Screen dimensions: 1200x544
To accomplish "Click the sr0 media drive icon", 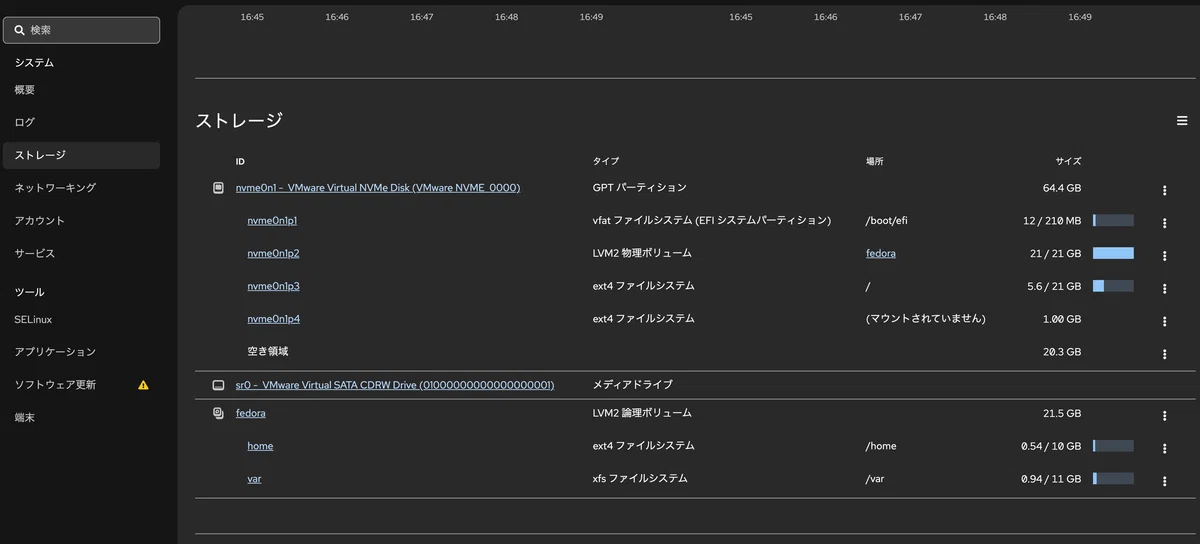I will pos(218,385).
